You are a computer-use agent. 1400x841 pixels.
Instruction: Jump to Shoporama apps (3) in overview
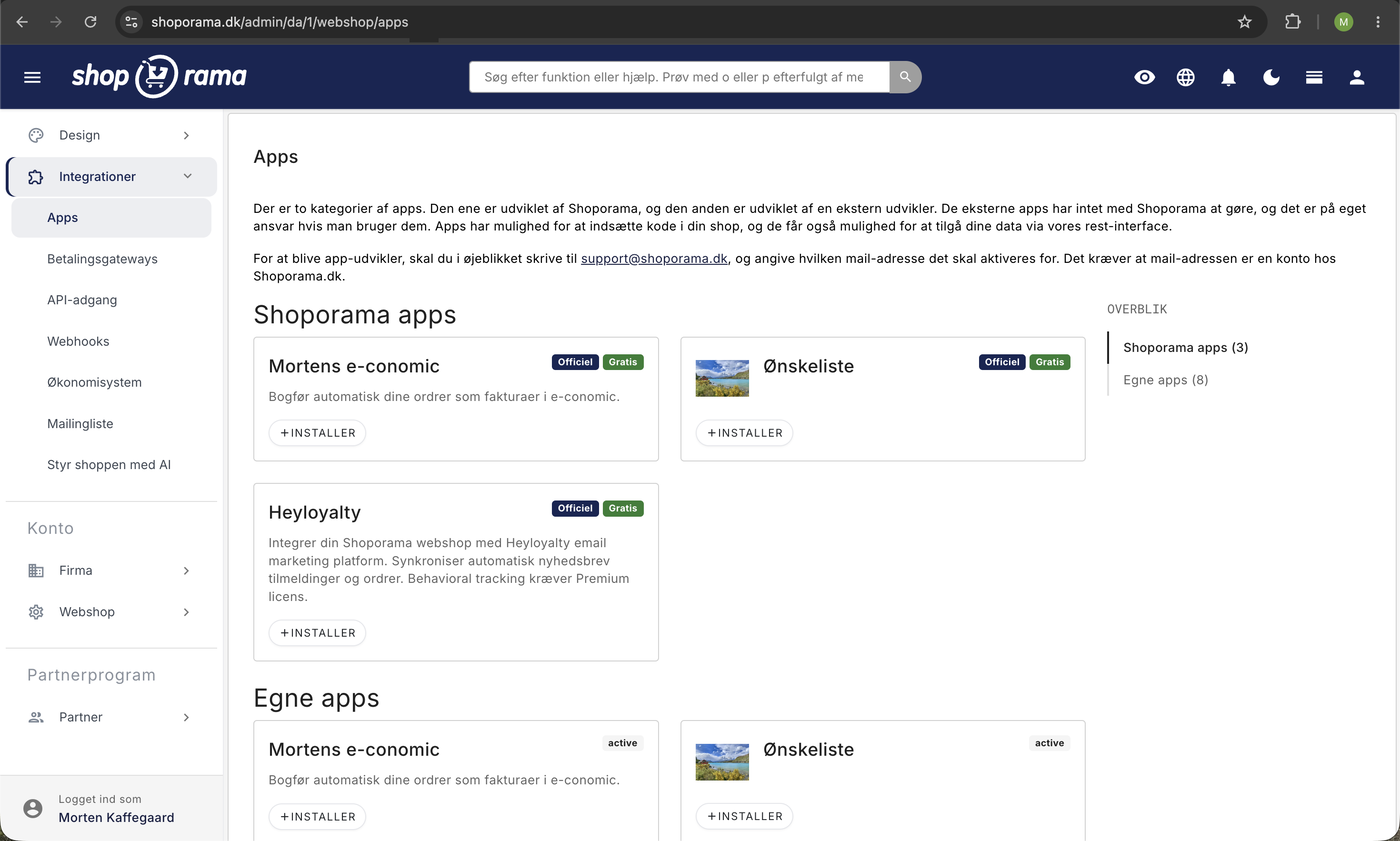[1186, 348]
